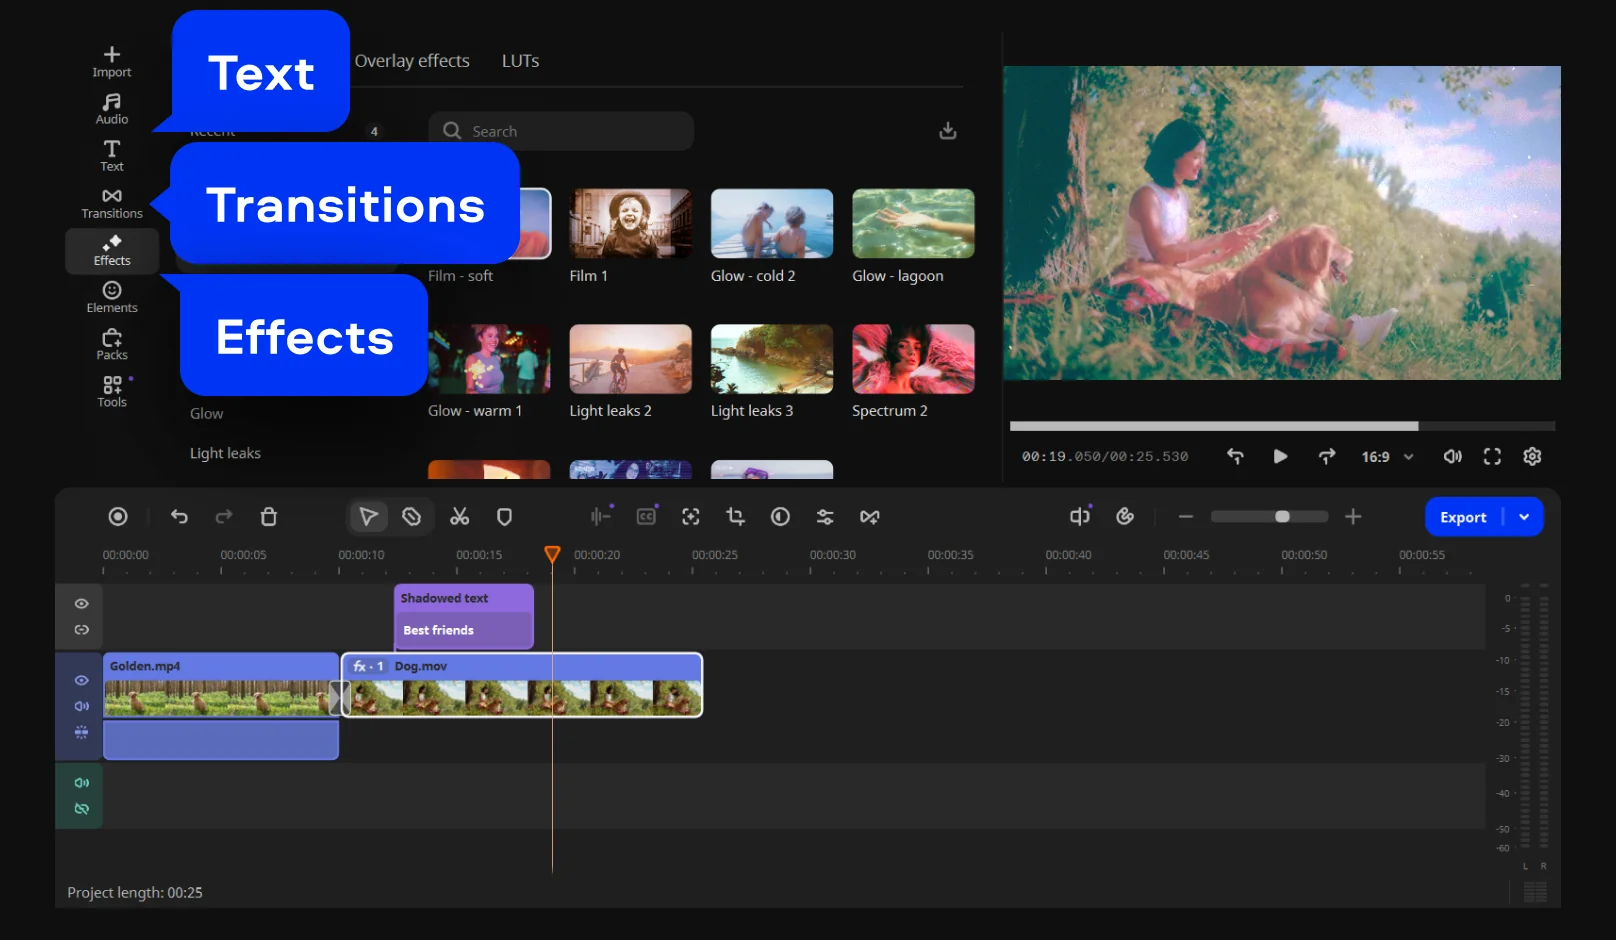Click the undo arrow in timeline toolbar
The width and height of the screenshot is (1616, 940).
tap(179, 516)
